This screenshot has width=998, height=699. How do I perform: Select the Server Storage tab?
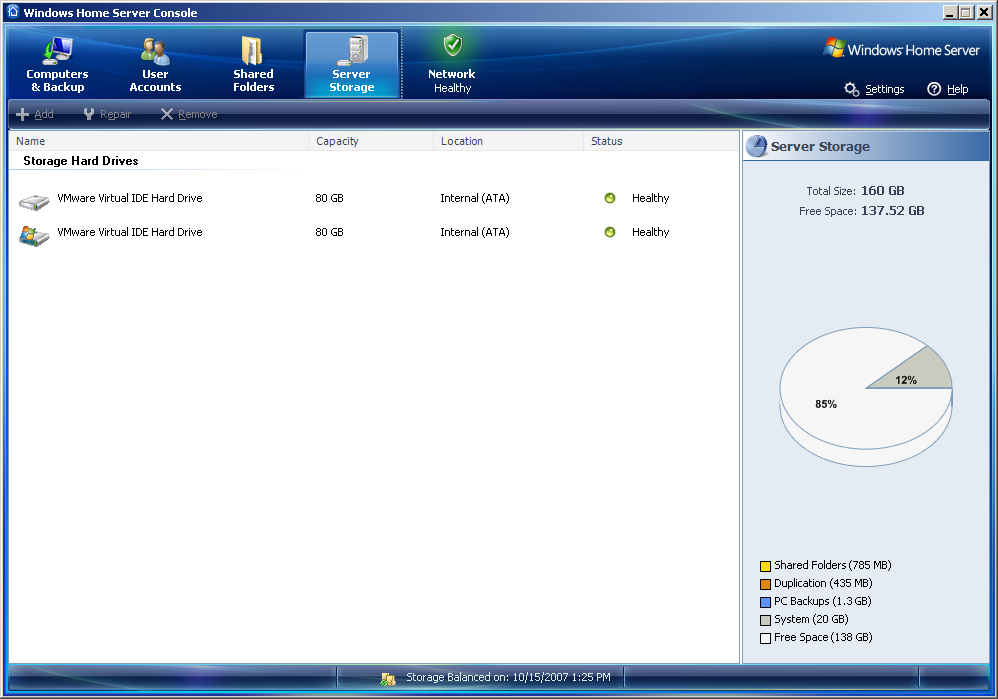352,64
